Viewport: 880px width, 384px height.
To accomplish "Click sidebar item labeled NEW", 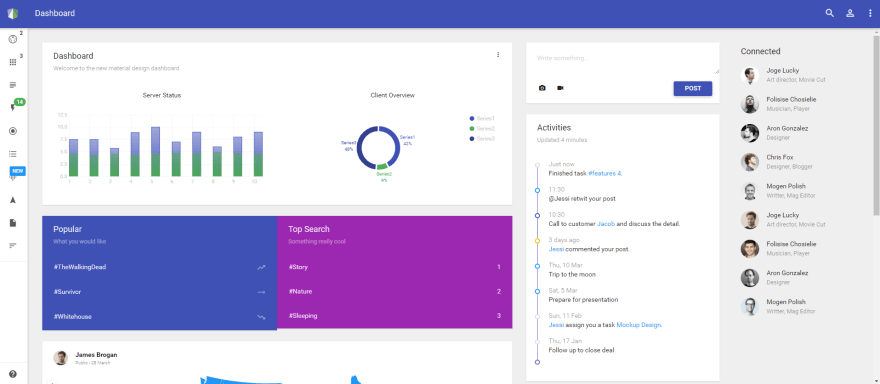I will (17, 171).
